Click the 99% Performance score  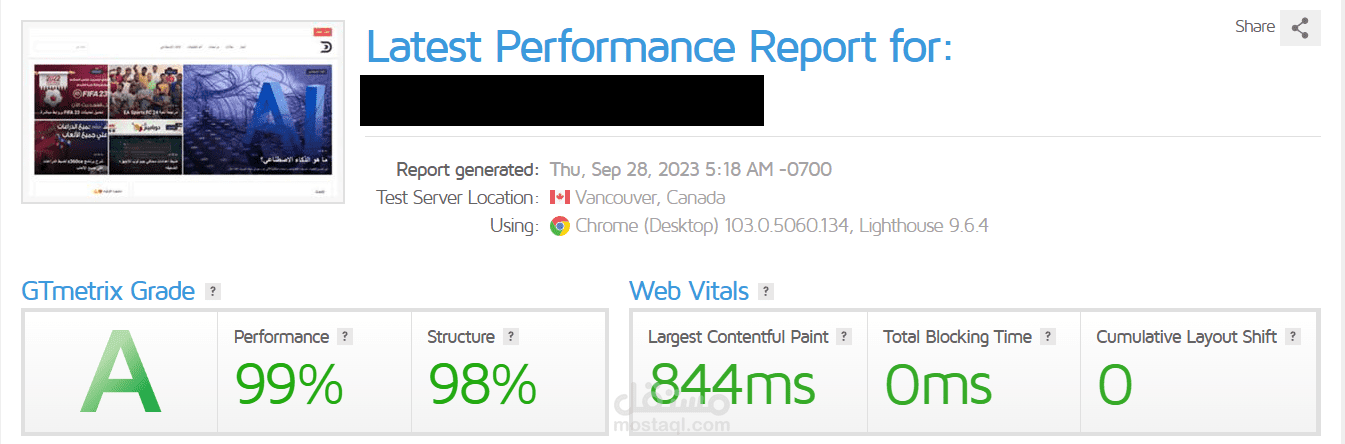pos(289,385)
